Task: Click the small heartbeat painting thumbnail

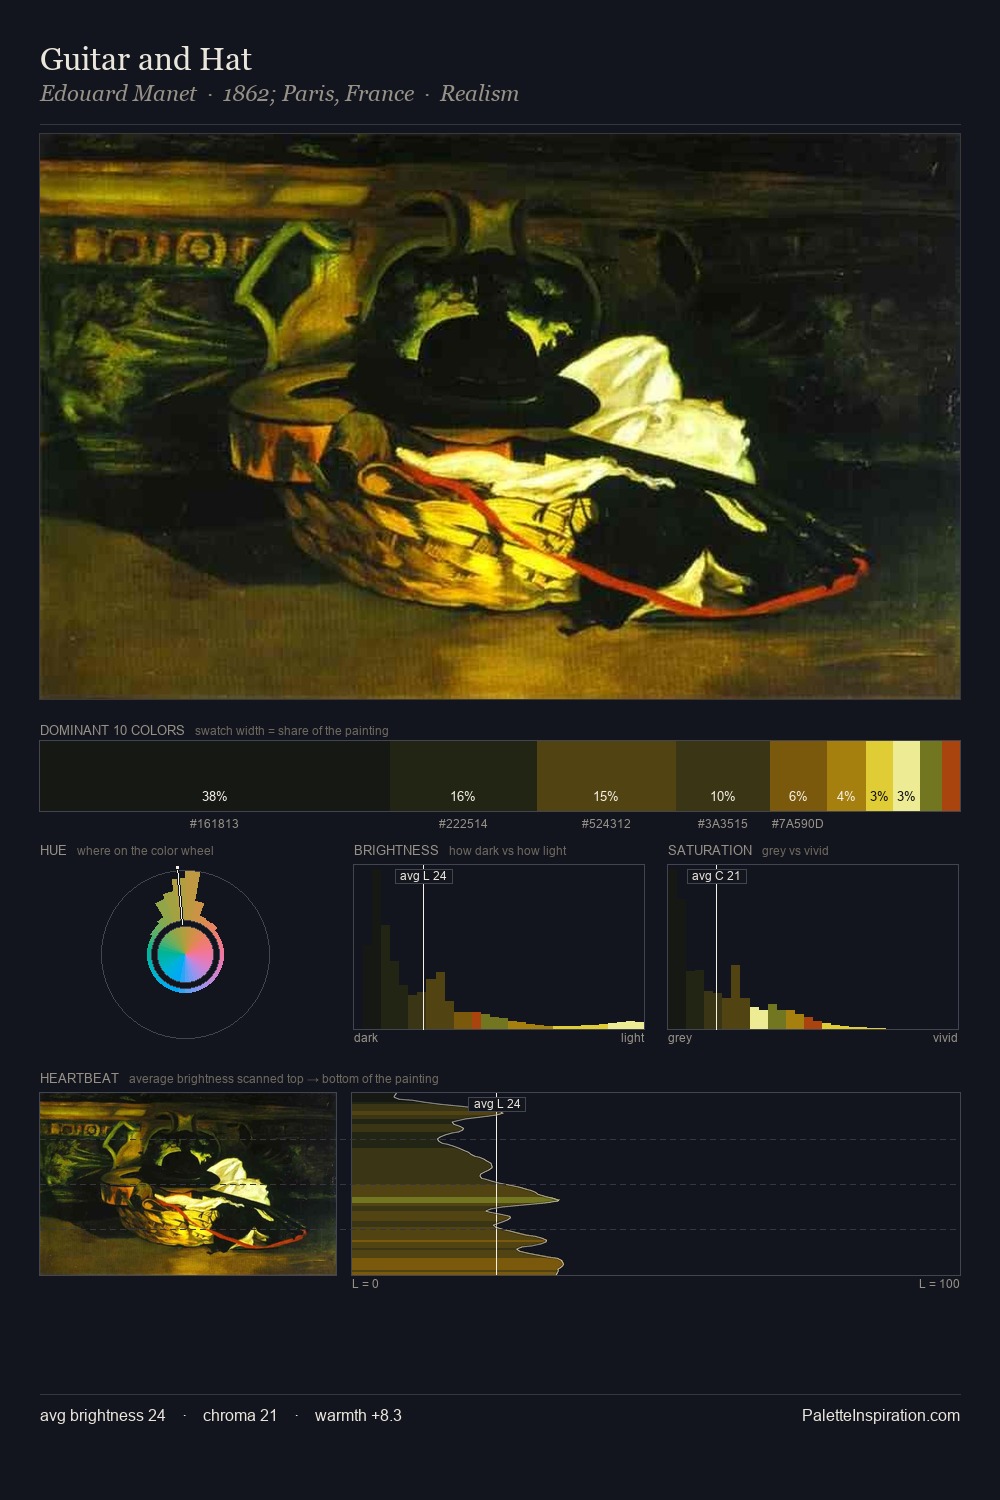Action: click(188, 1184)
